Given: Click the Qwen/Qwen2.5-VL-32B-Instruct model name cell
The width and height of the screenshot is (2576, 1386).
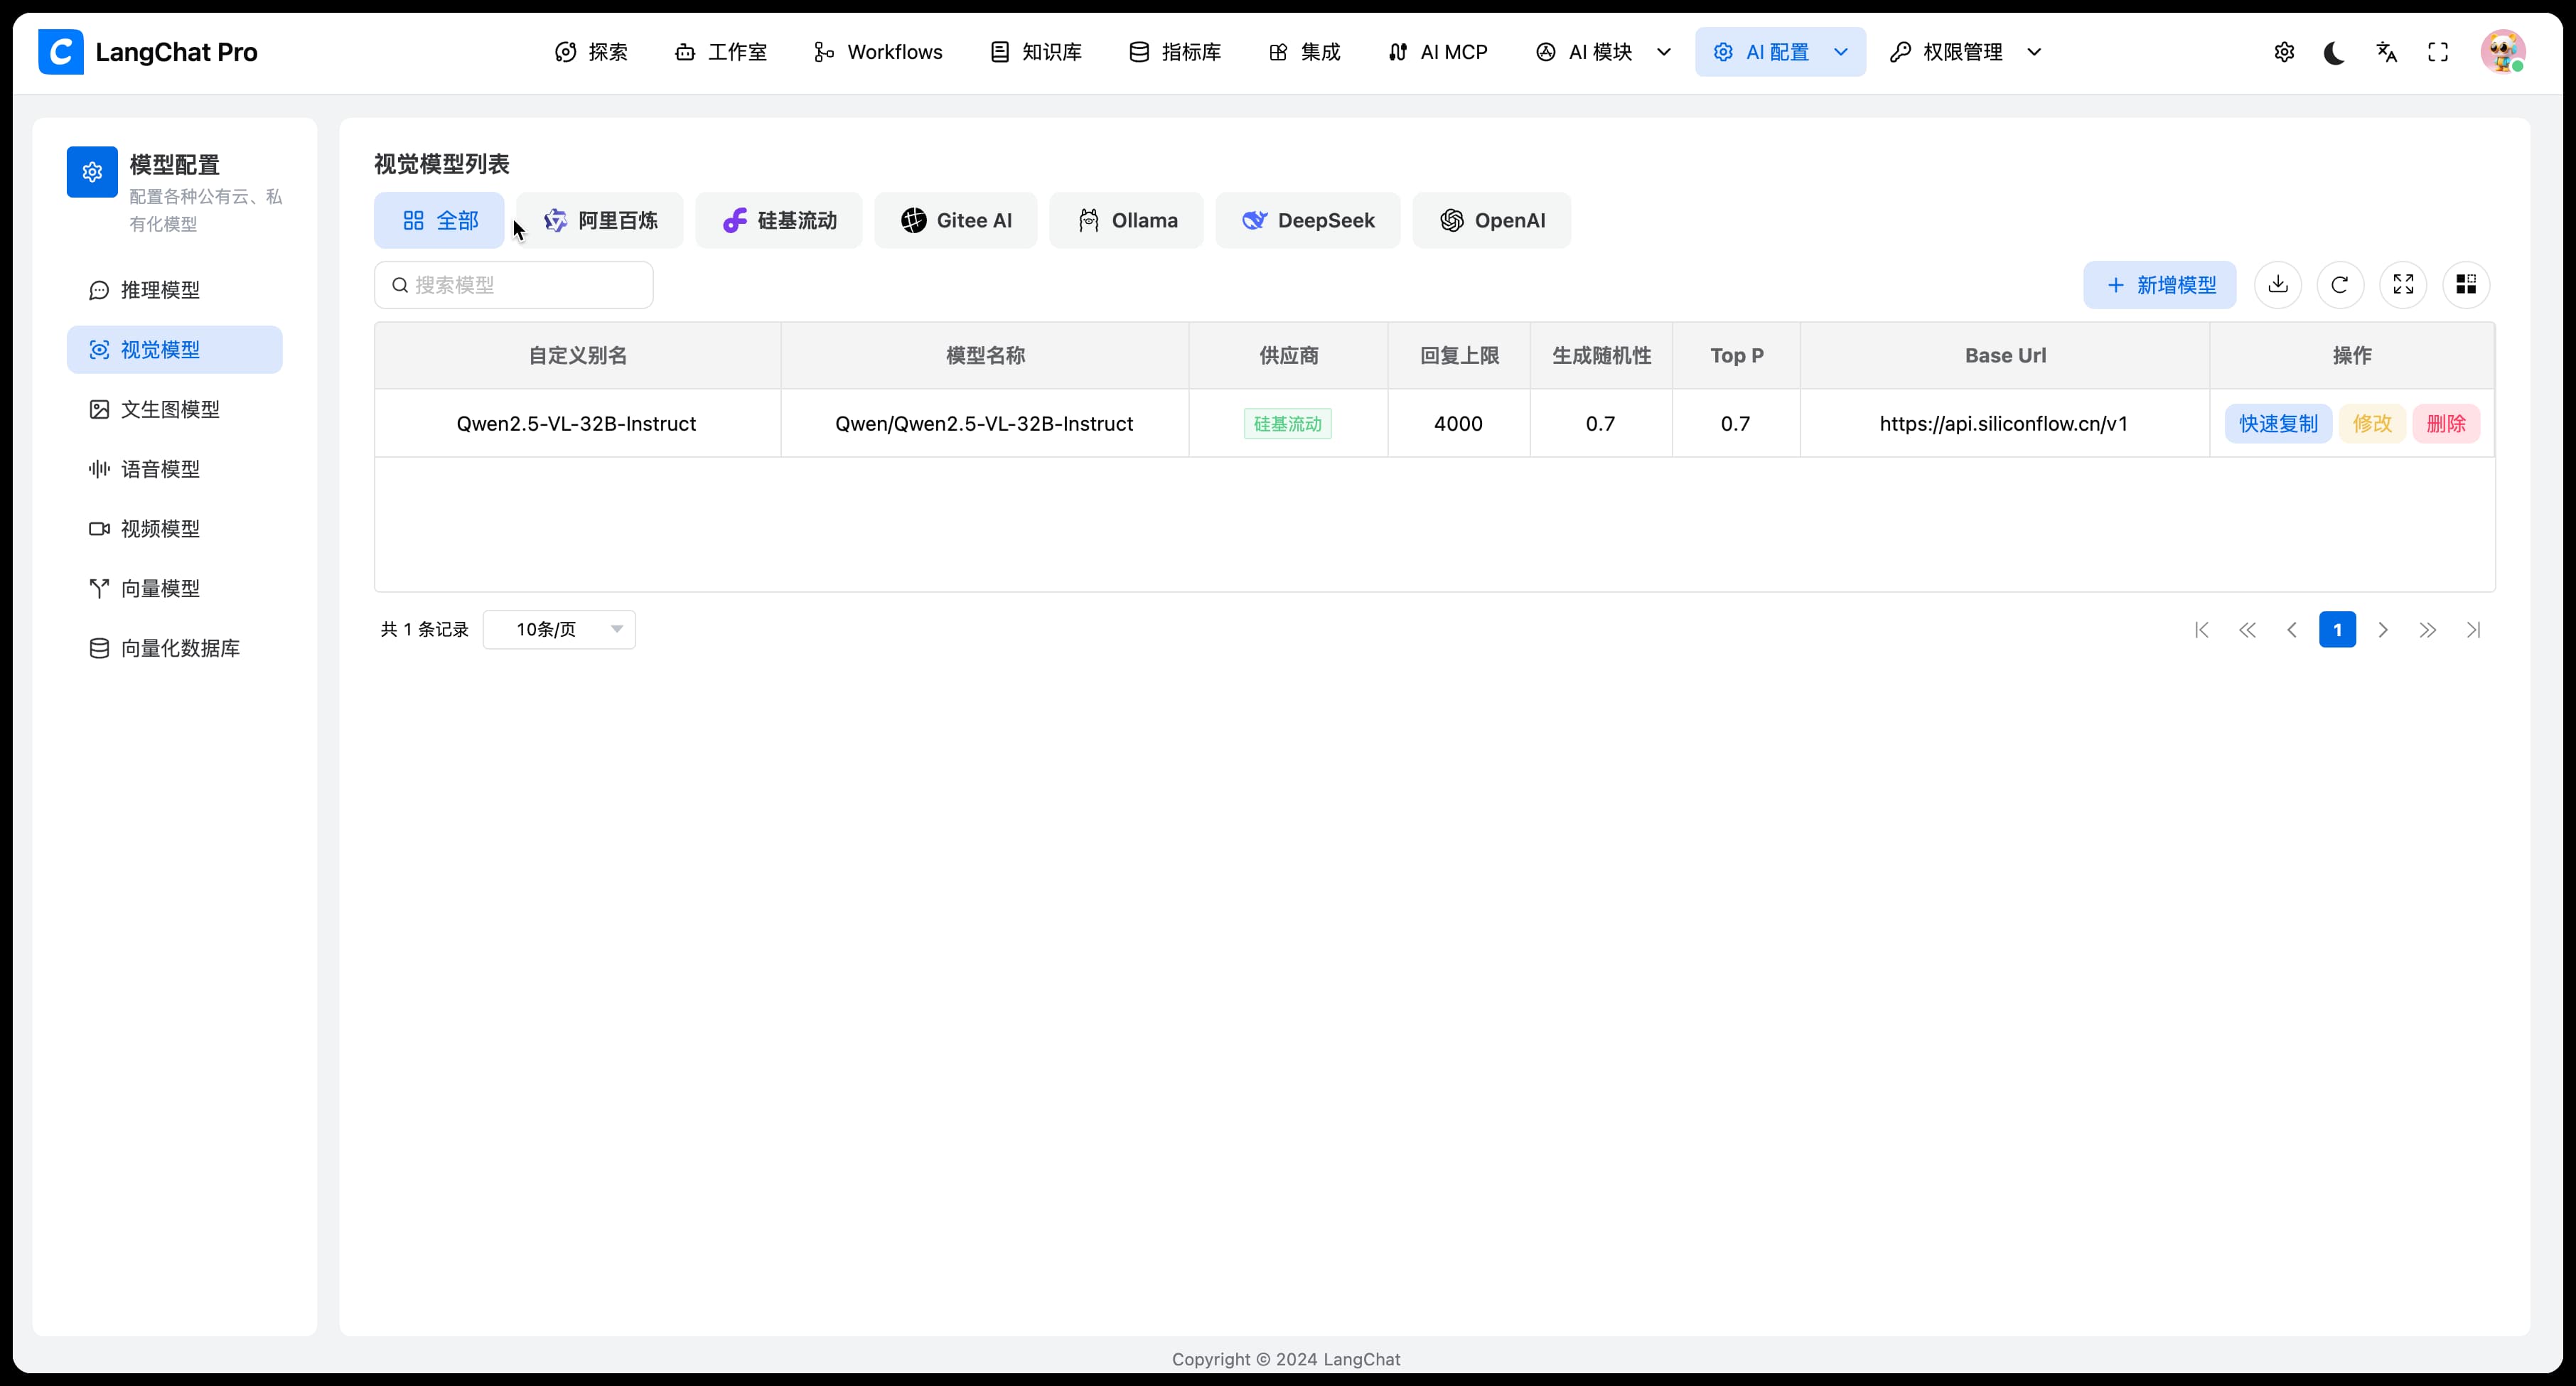Looking at the screenshot, I should tap(985, 424).
